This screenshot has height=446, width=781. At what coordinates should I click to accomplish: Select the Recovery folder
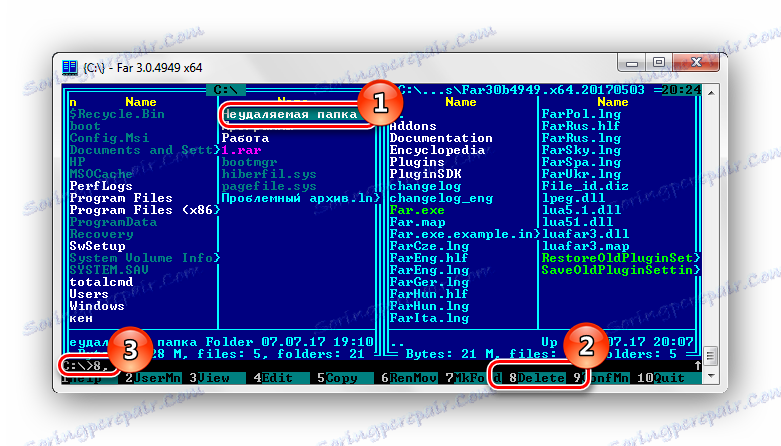tap(101, 234)
